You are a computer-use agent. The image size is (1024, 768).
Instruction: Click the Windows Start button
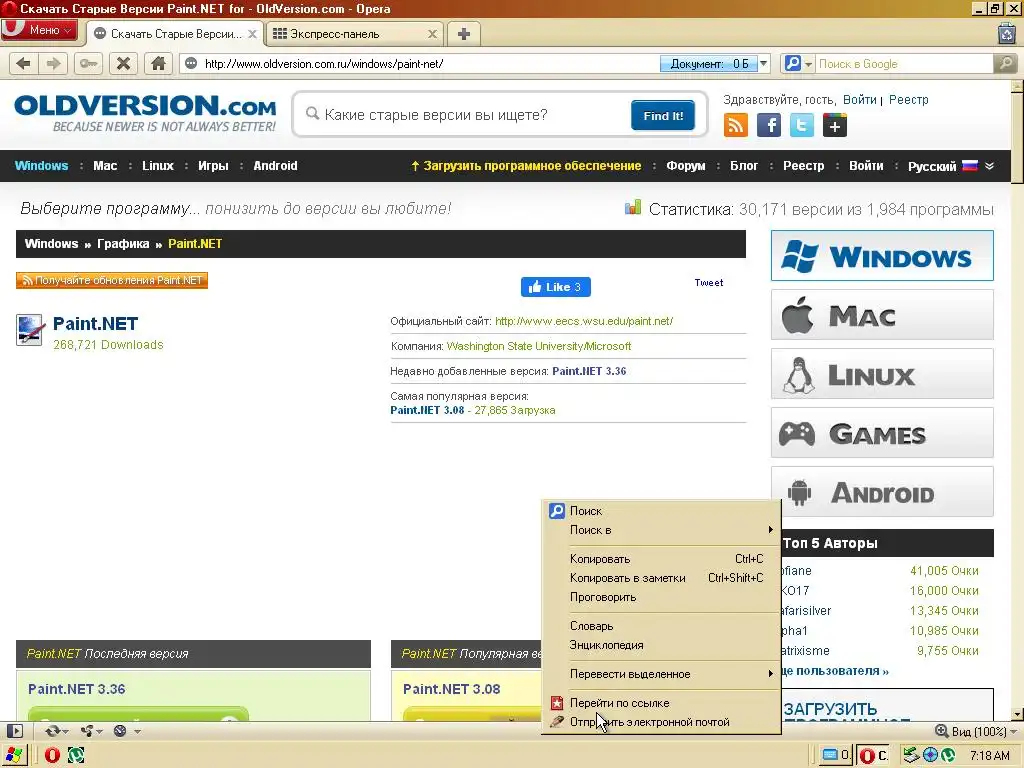coord(14,755)
